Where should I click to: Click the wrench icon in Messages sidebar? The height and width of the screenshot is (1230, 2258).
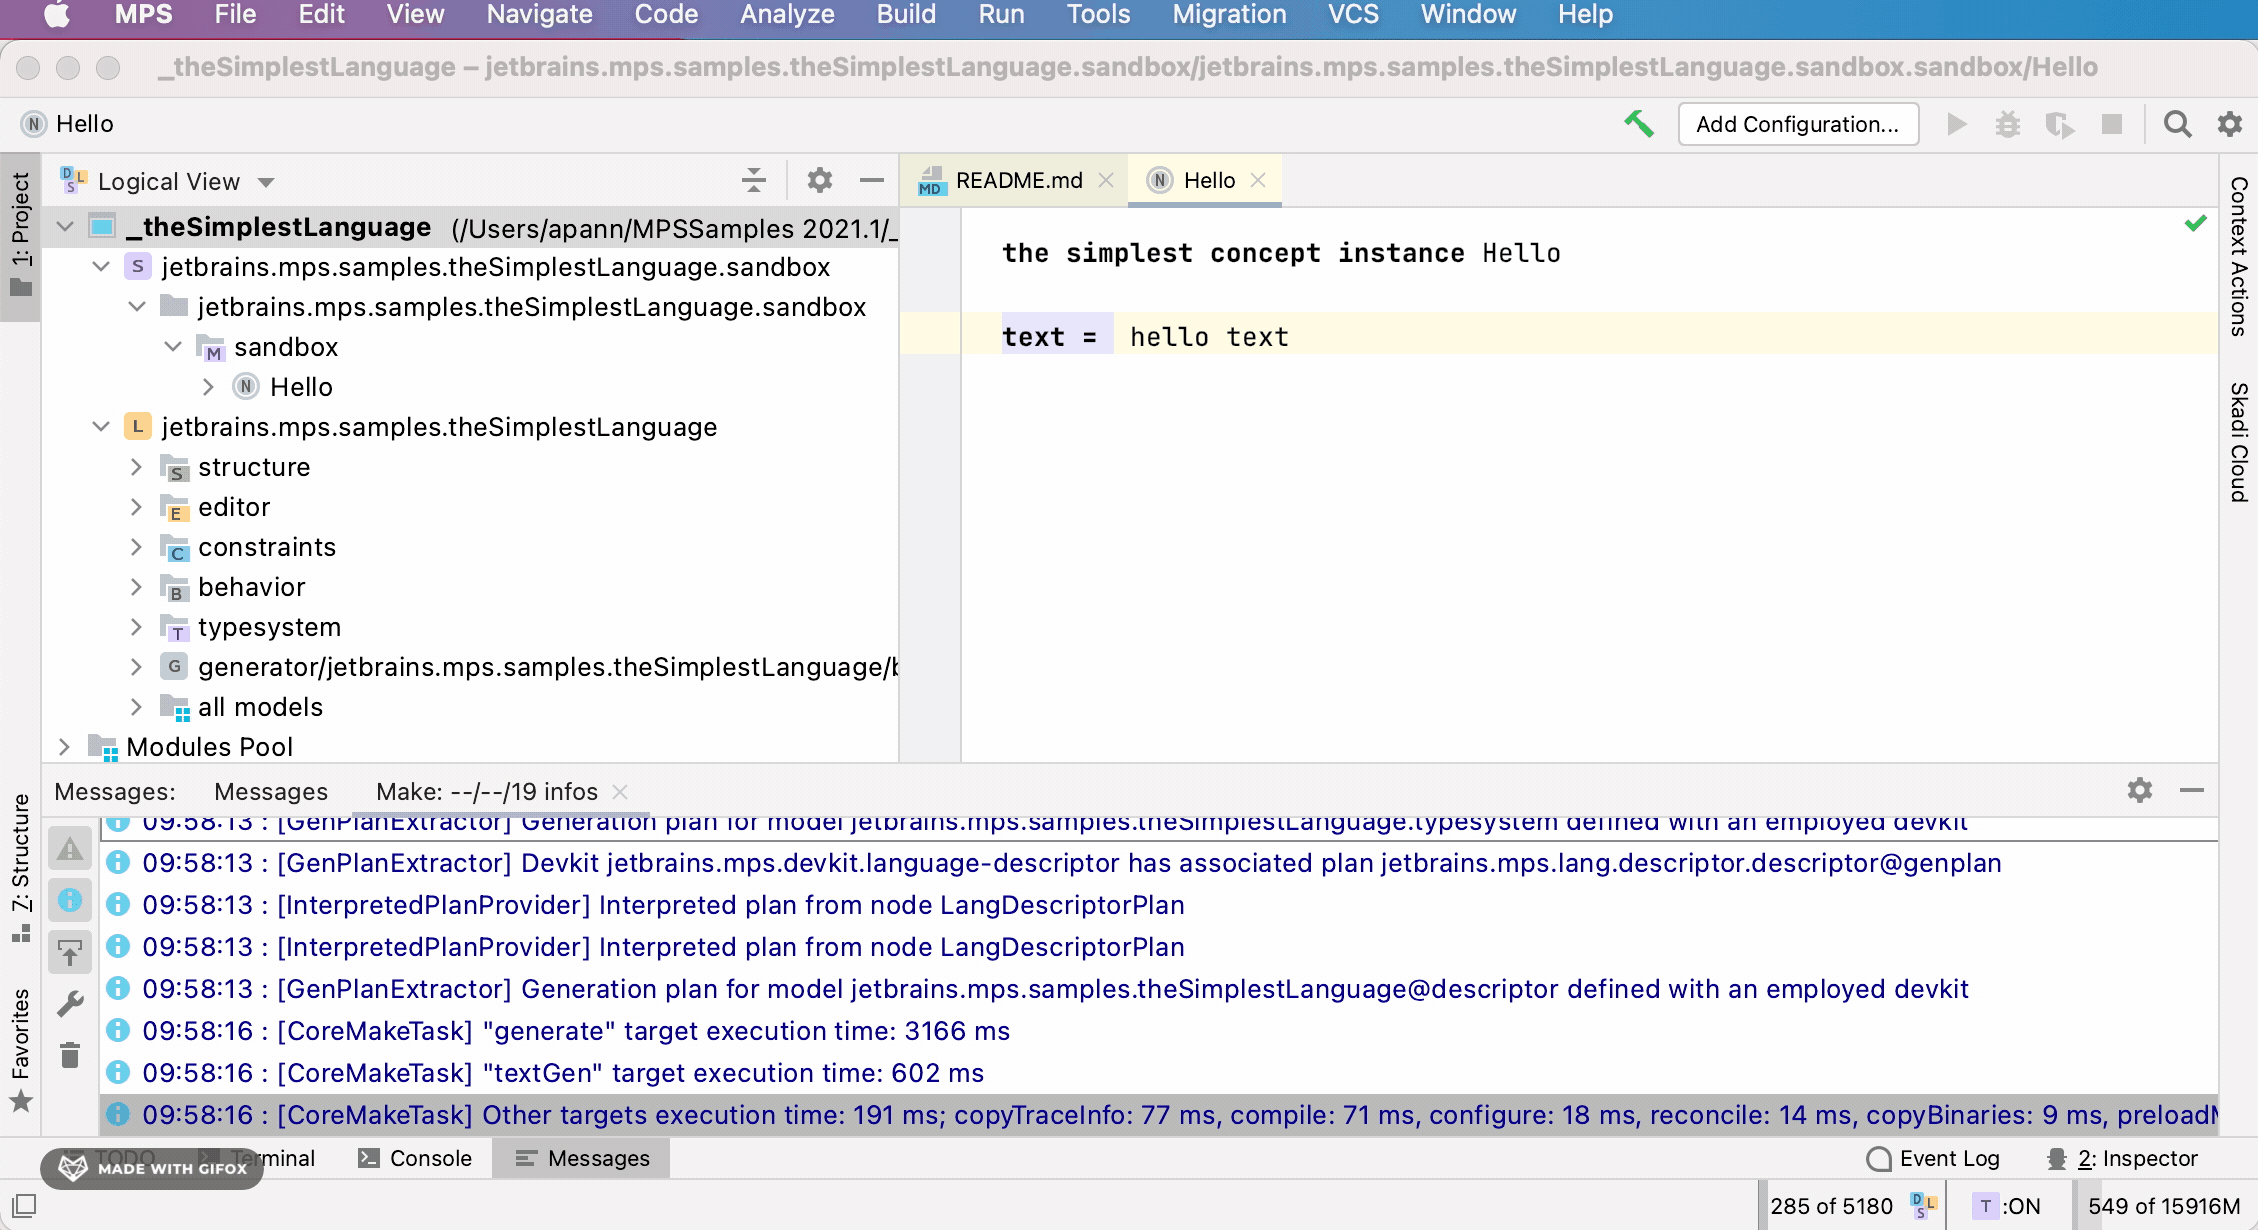[70, 1003]
